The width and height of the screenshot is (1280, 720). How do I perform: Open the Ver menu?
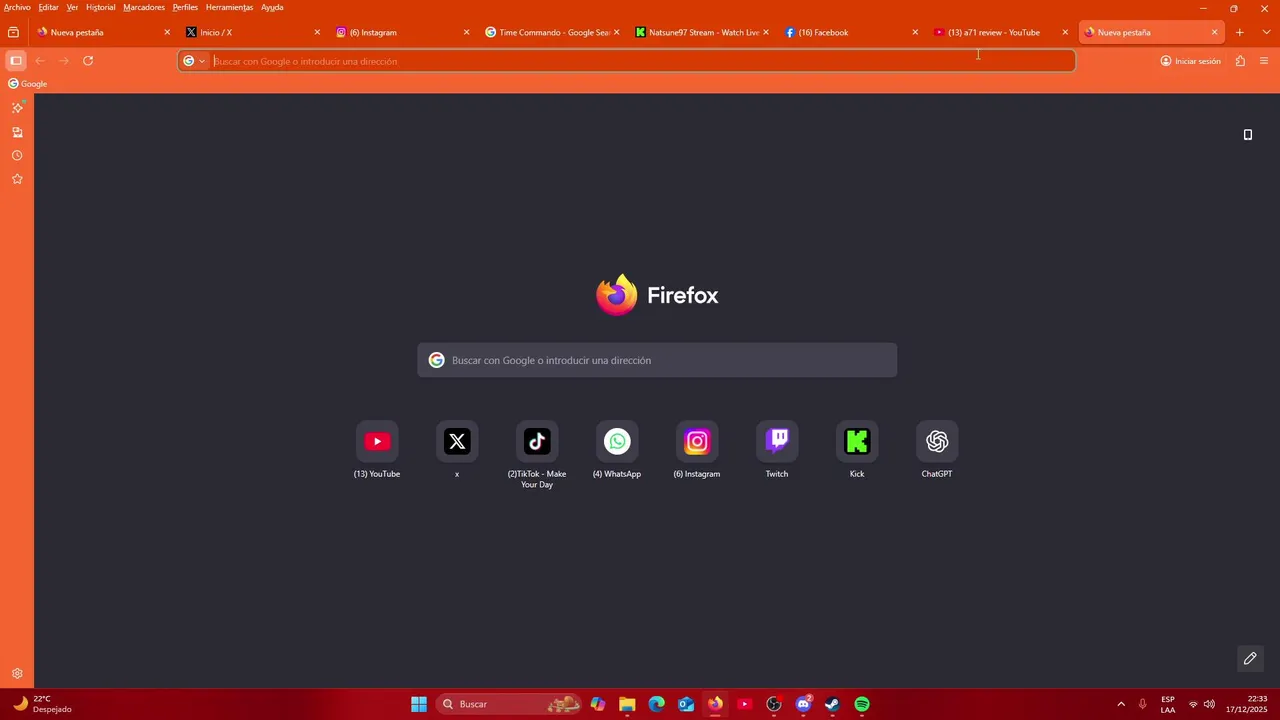tap(72, 7)
